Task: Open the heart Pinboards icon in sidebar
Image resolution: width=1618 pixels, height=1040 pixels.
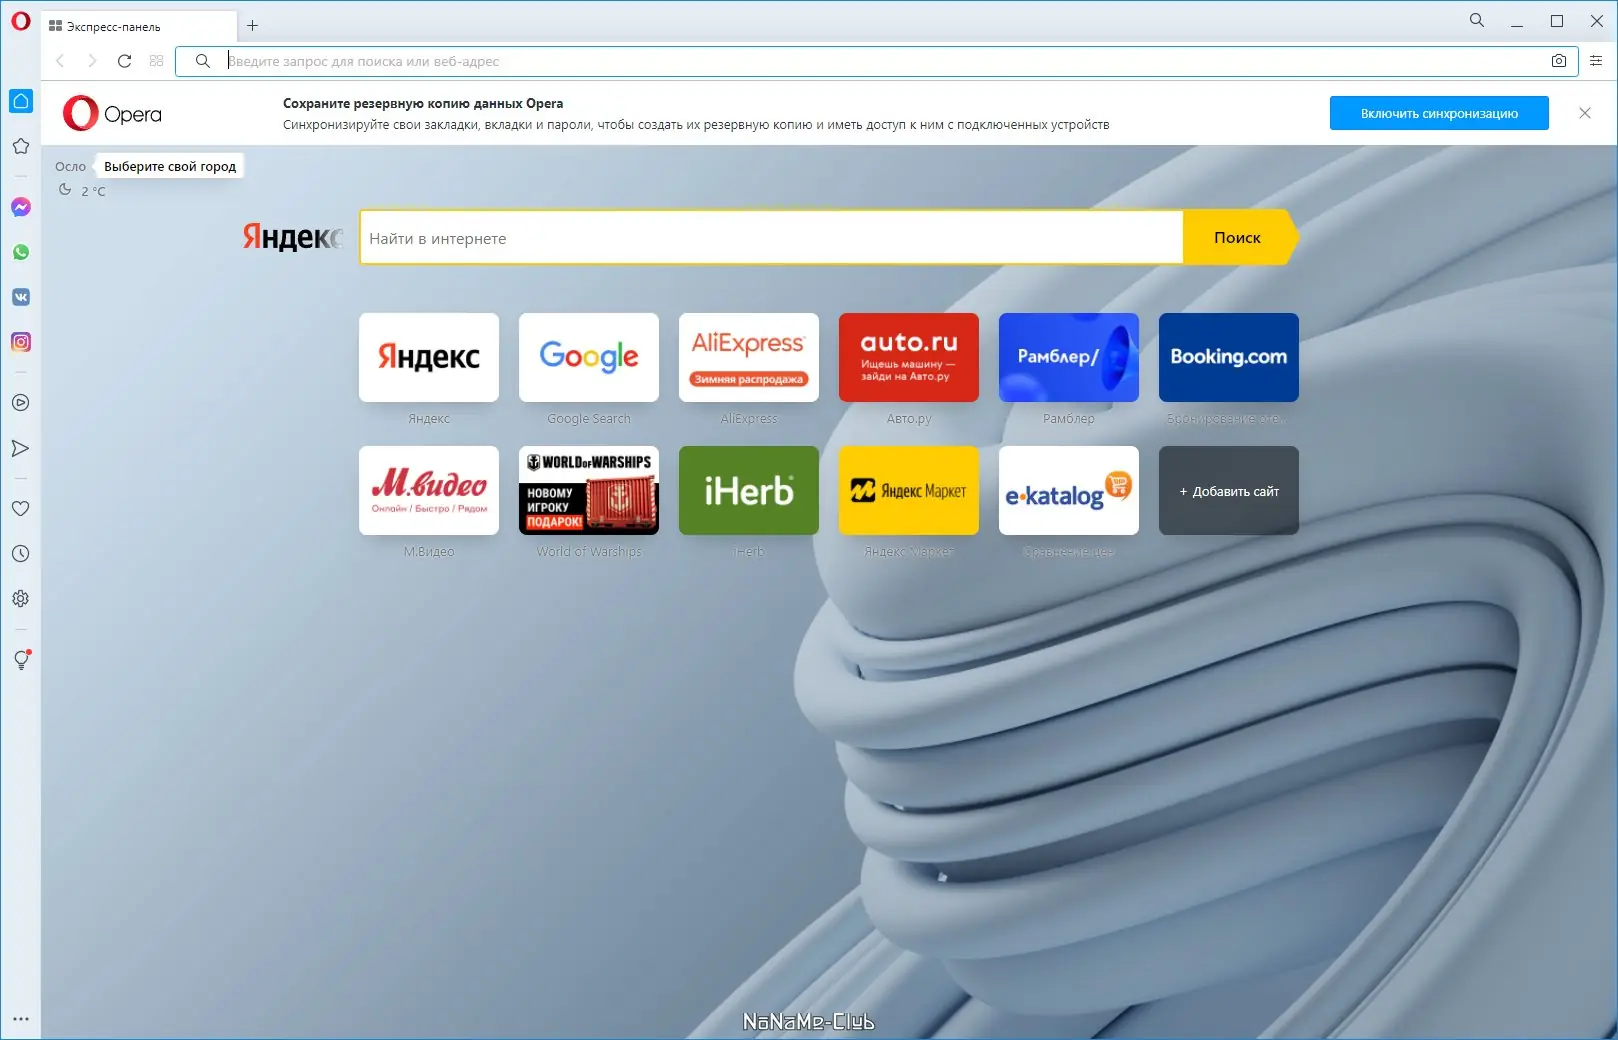Action: 21,508
